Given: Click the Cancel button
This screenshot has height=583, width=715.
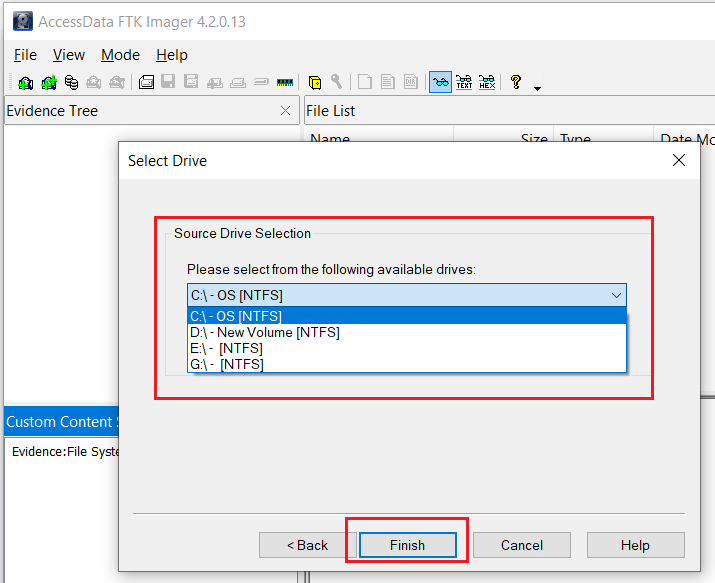Looking at the screenshot, I should point(522,545).
